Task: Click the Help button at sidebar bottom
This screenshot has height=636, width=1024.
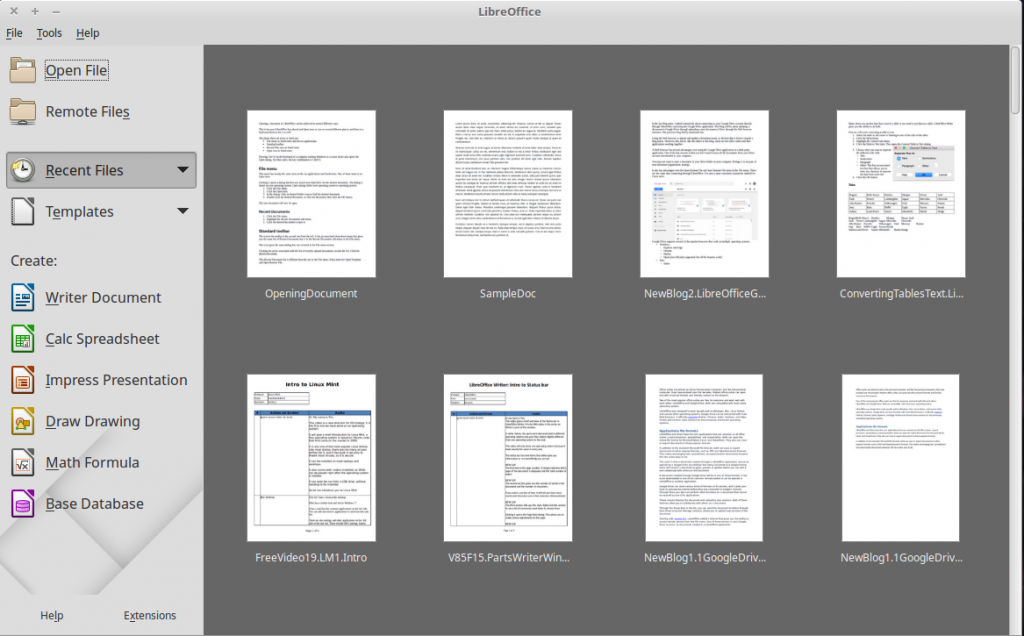Action: pos(52,615)
